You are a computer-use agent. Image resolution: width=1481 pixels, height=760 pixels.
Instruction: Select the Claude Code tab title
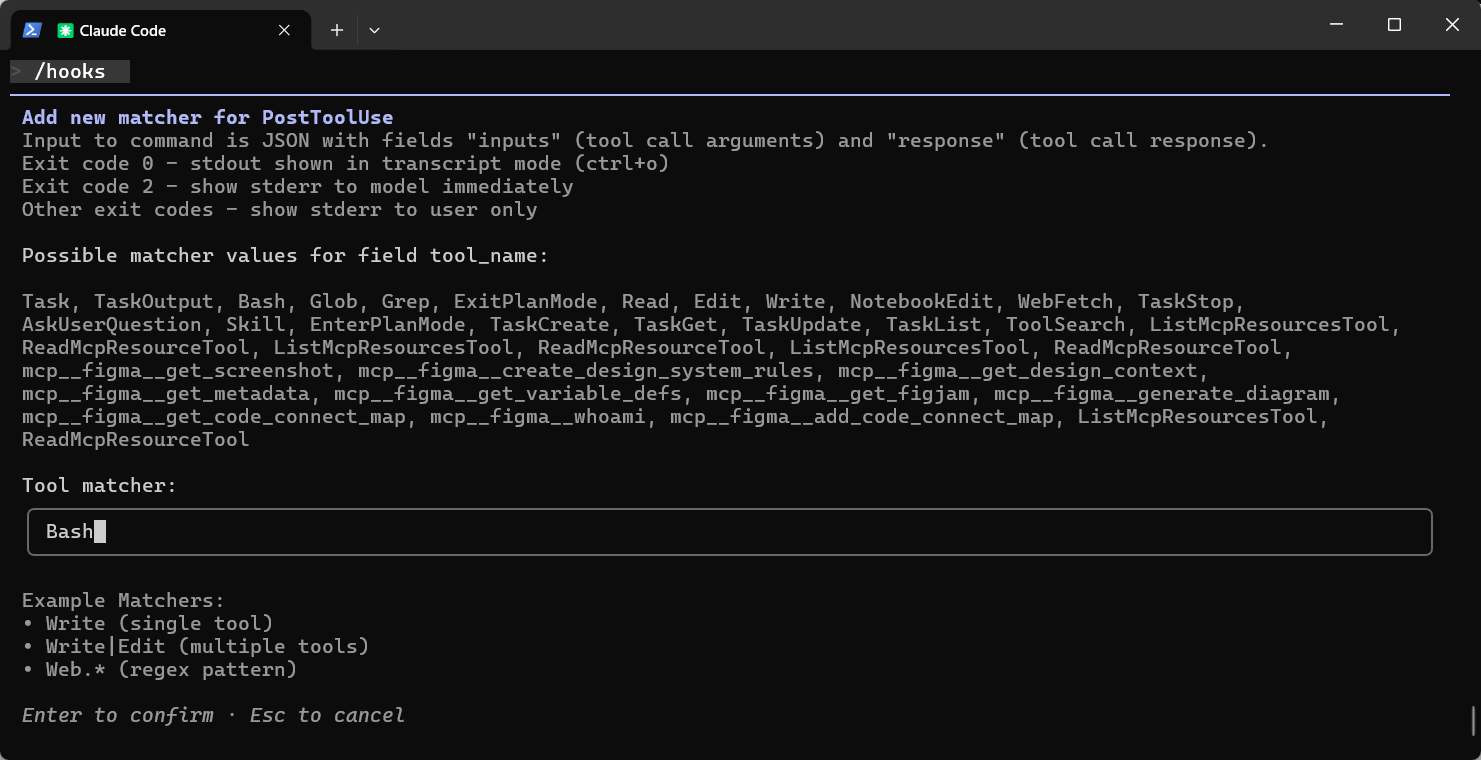(x=122, y=31)
